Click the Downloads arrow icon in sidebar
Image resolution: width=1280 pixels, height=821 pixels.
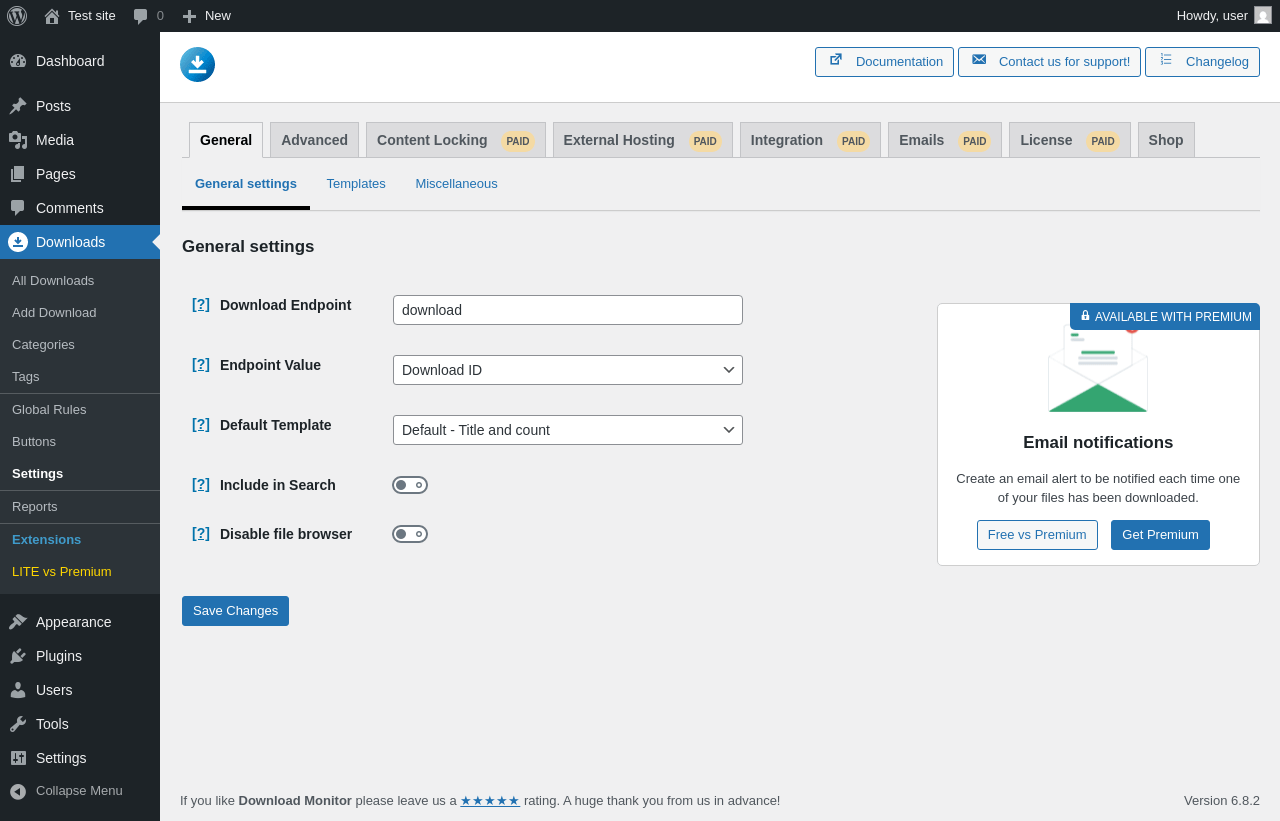click(18, 242)
